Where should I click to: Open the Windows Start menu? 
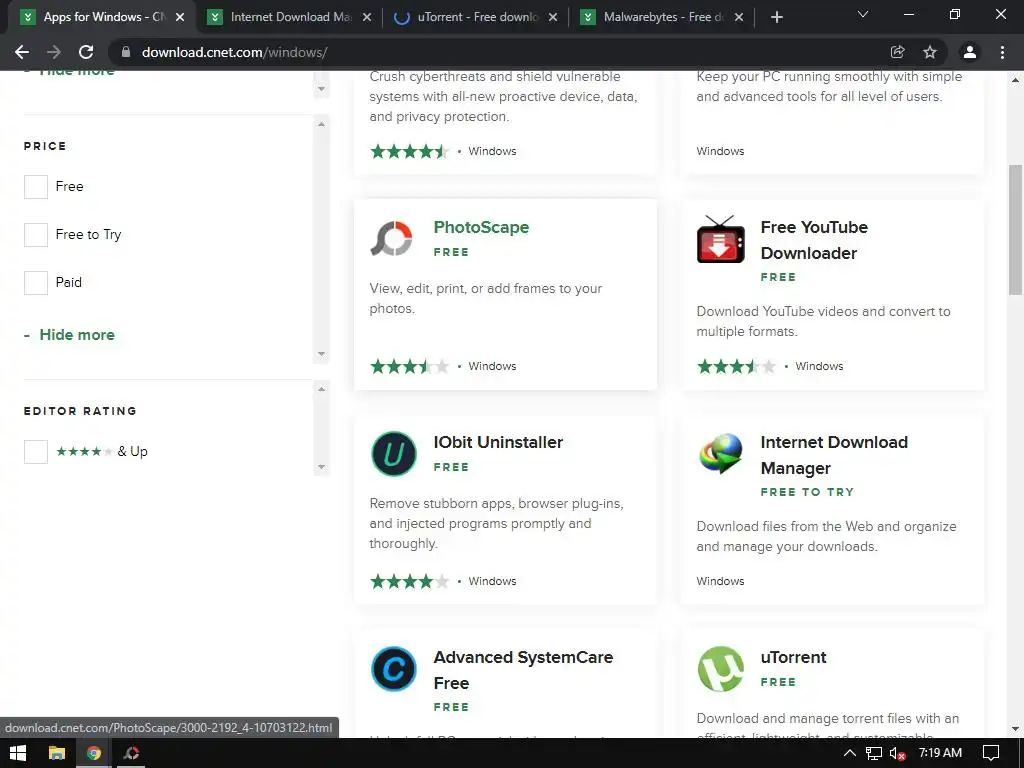tap(18, 753)
